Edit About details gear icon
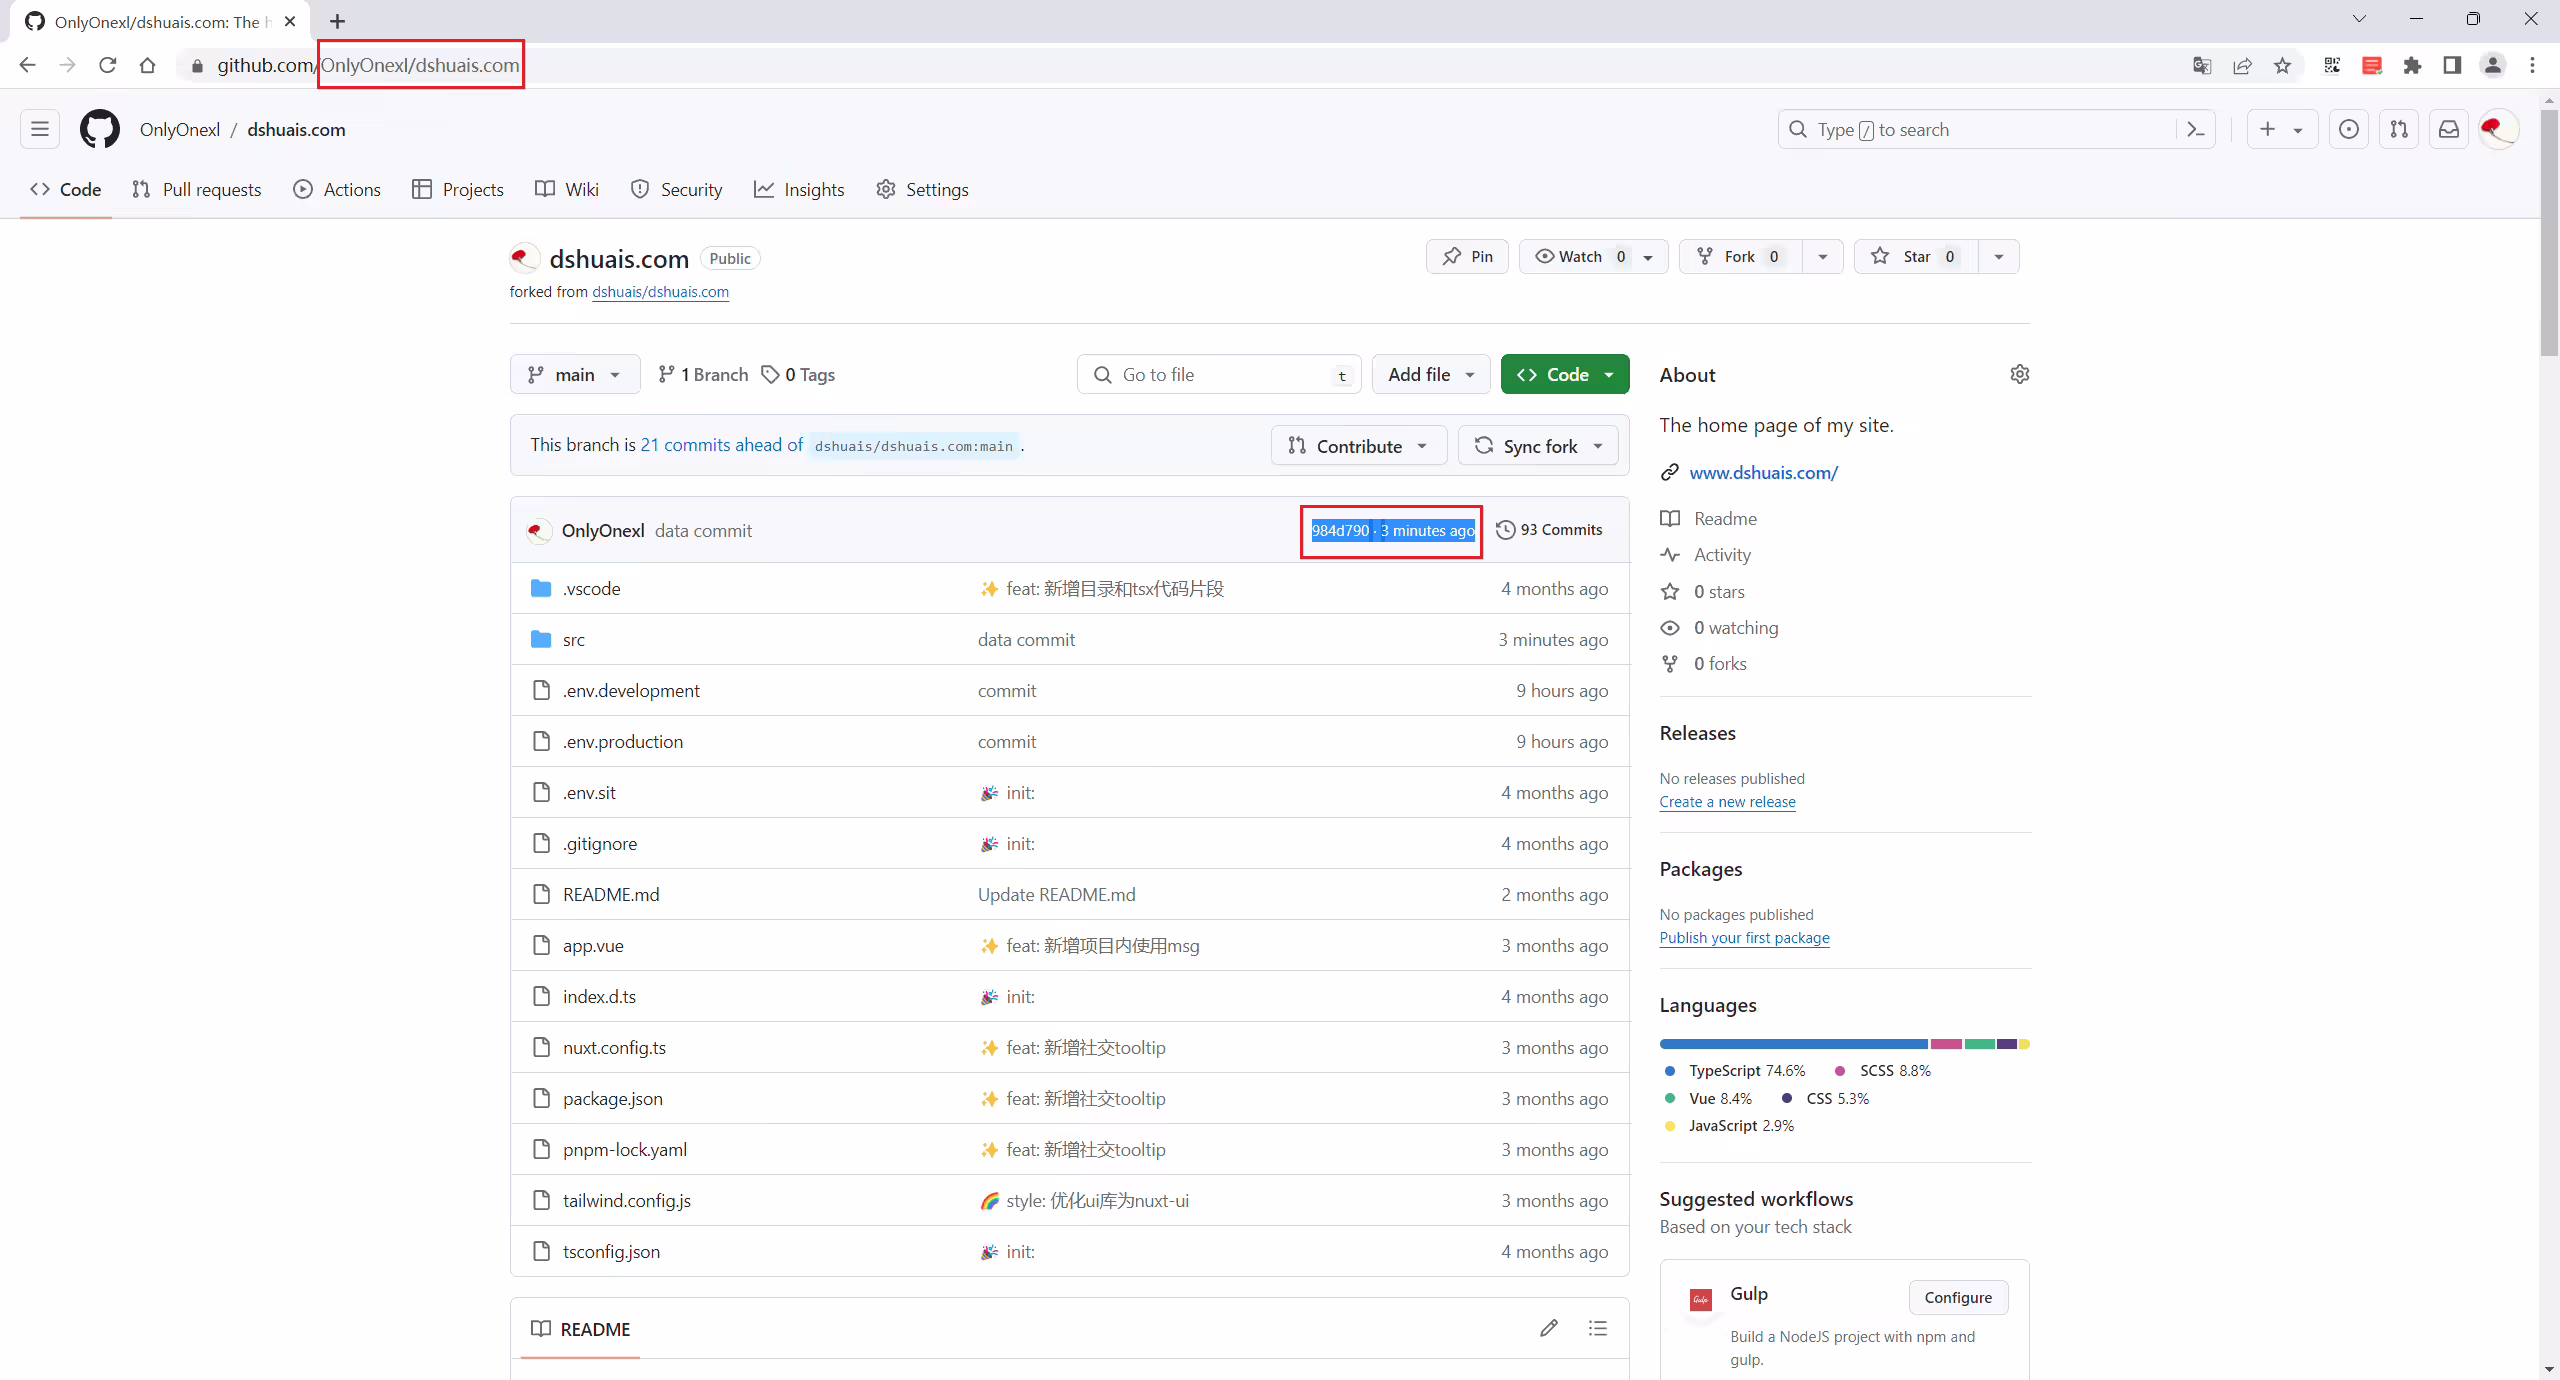2560x1380 pixels. [x=2020, y=374]
